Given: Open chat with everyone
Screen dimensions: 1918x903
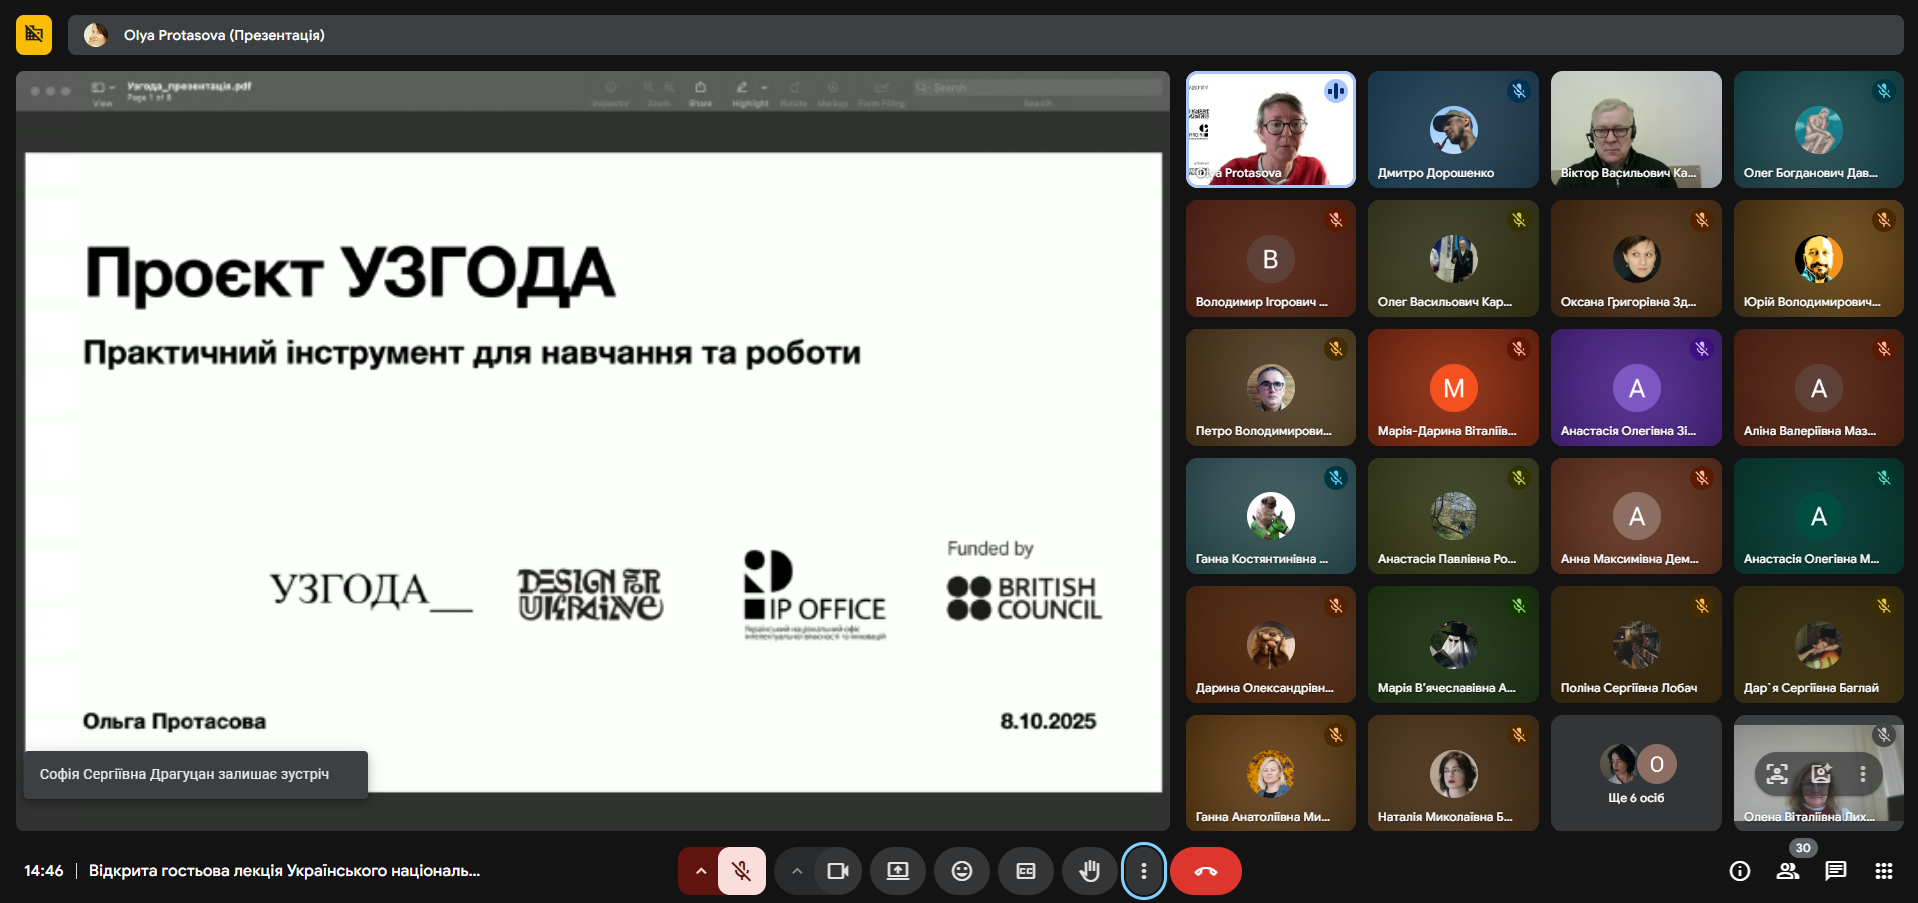Looking at the screenshot, I should 1835,871.
